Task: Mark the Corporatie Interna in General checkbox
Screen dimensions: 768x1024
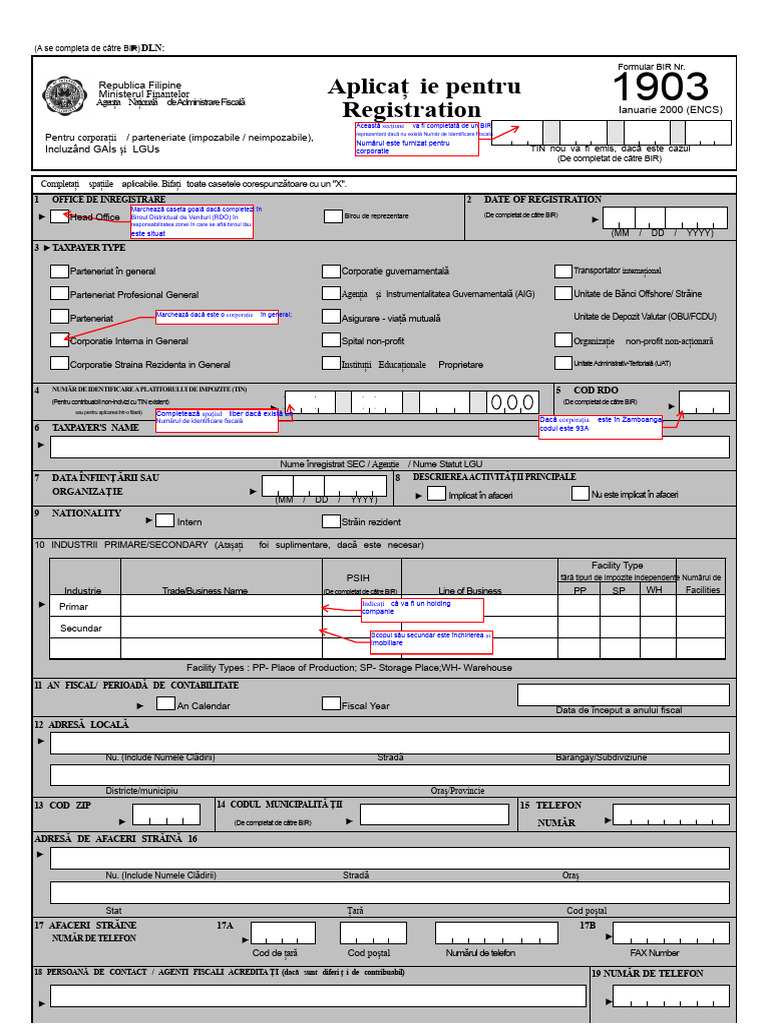Action: 59,340
